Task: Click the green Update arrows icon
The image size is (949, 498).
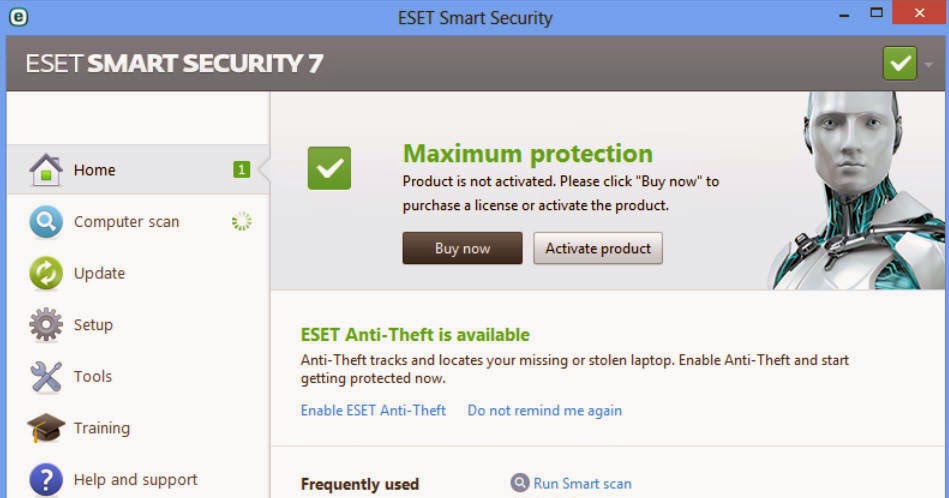Action: coord(45,274)
